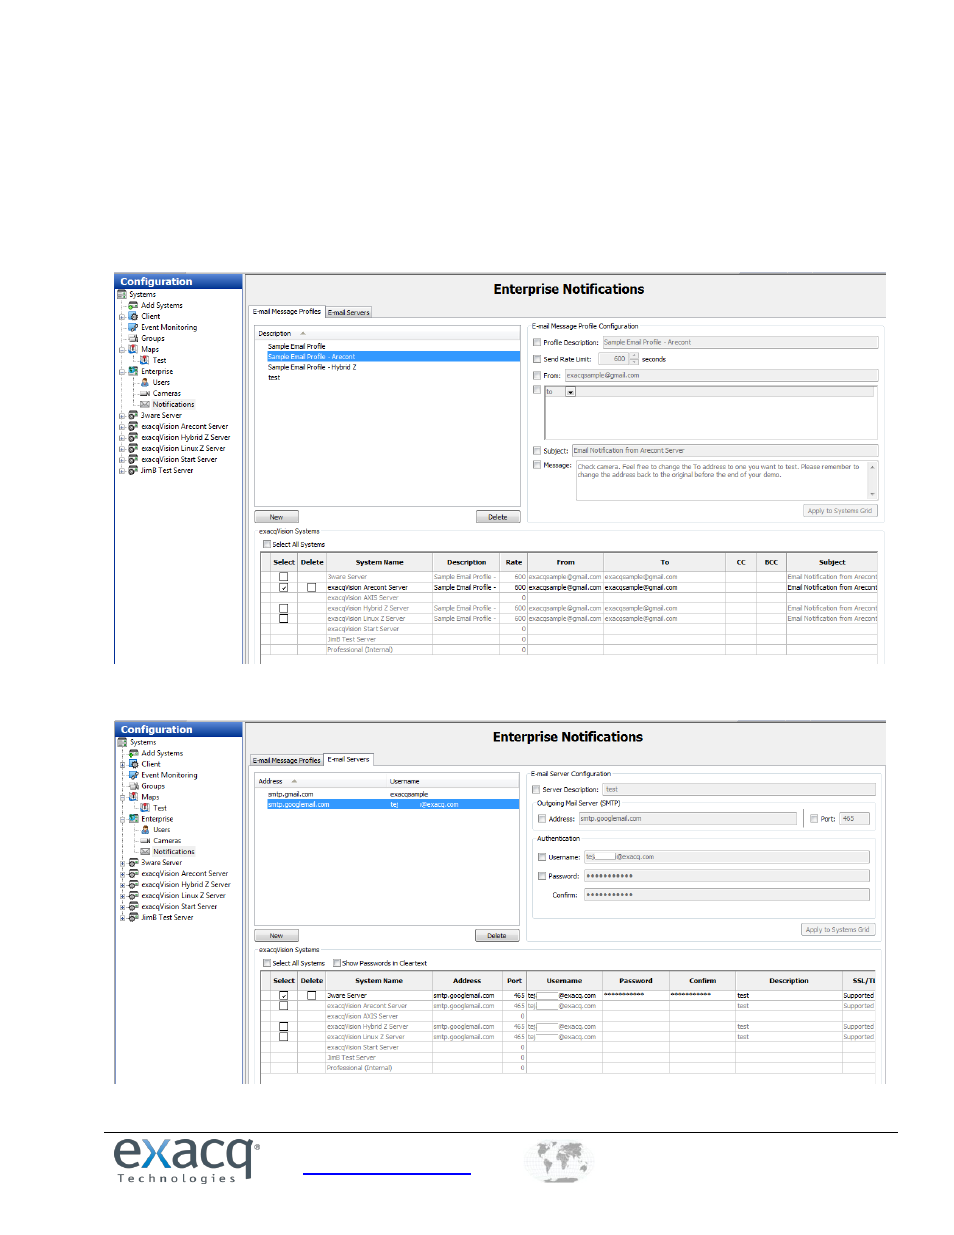Click Groups icon in Message Profiles screenshot tree
This screenshot has width=954, height=1235.
pos(133,338)
